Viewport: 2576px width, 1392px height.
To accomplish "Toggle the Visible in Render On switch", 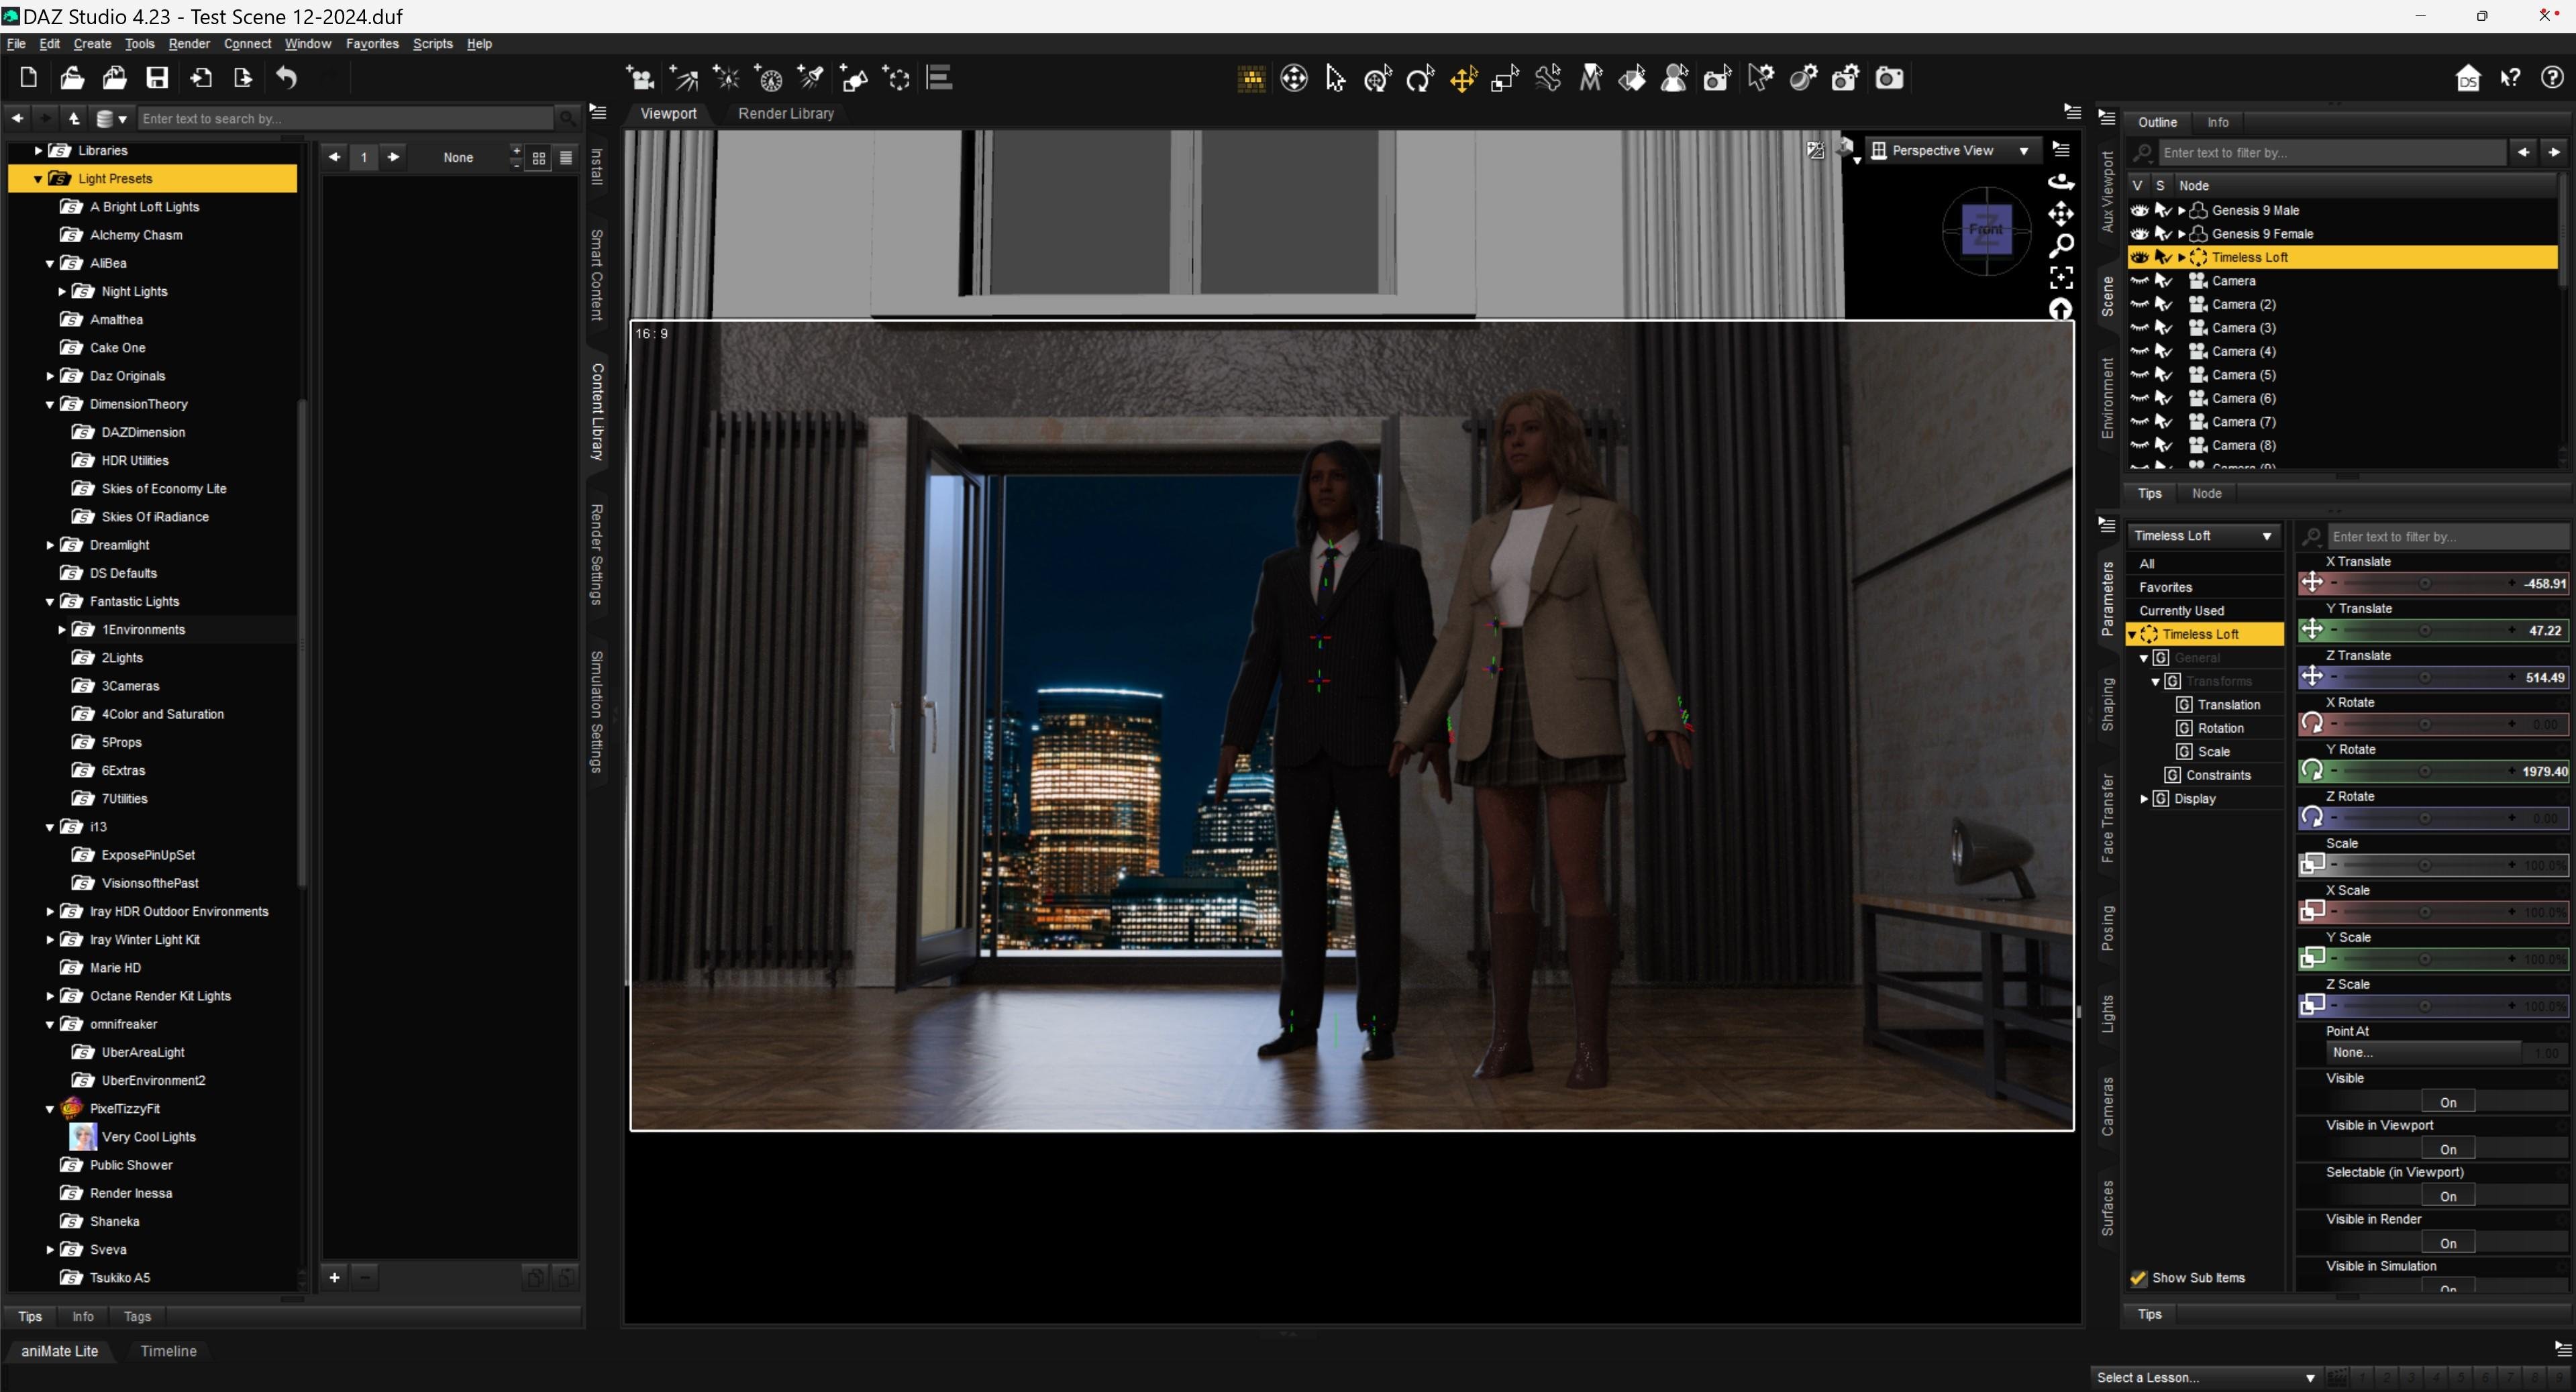I will [2447, 1243].
